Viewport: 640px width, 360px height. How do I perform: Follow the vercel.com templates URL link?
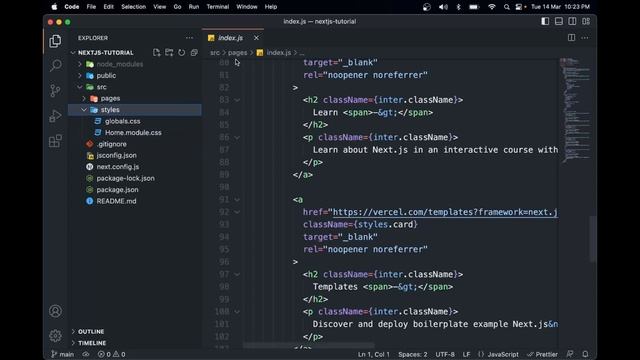point(445,212)
